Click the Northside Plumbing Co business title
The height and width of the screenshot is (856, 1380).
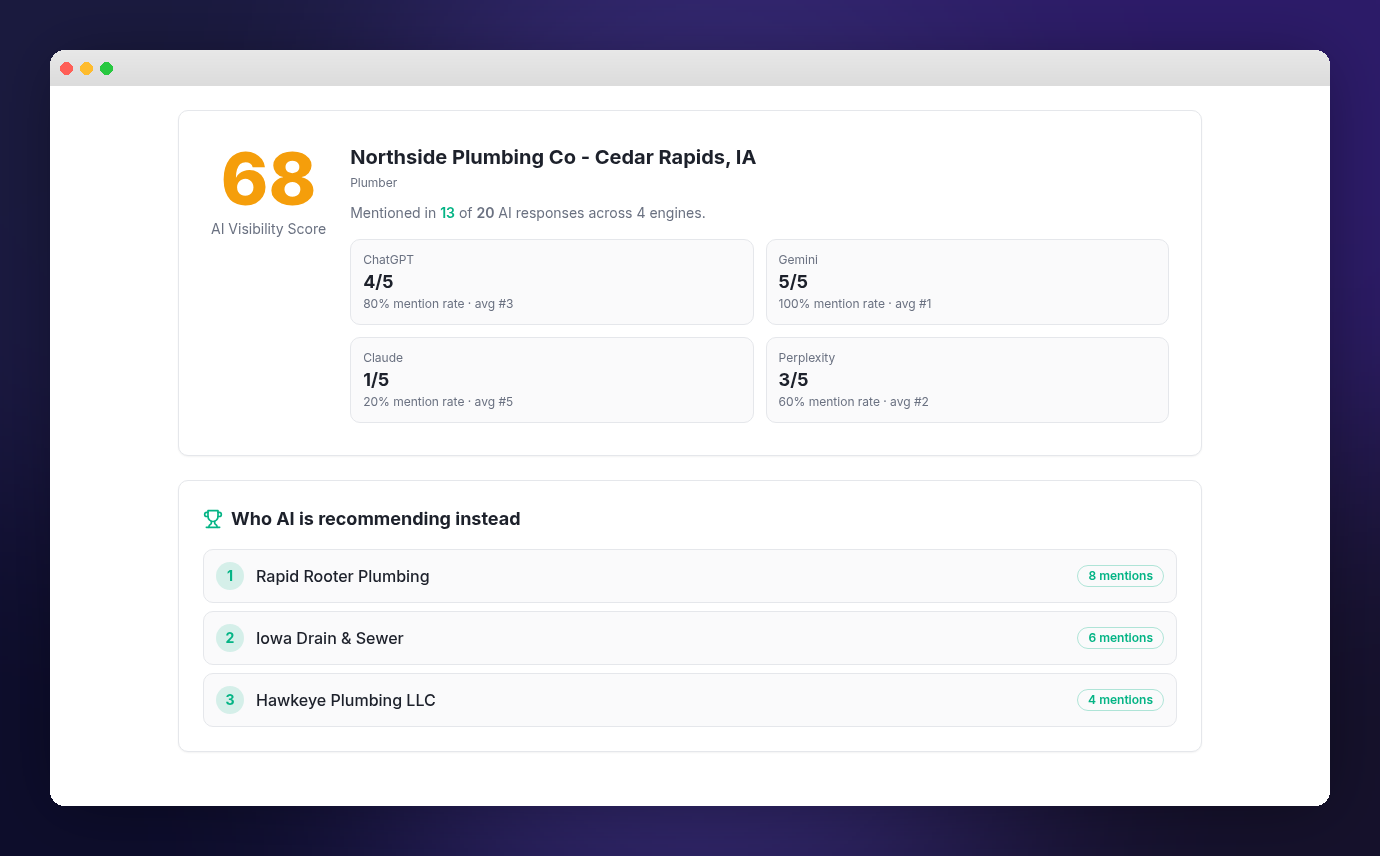coord(553,157)
